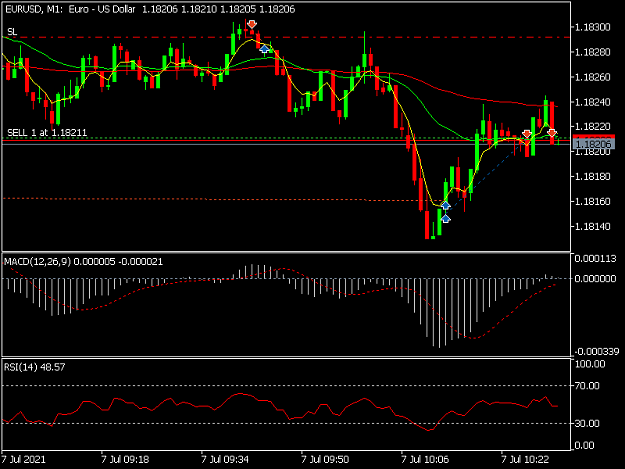The width and height of the screenshot is (625, 469).
Task: Click the RSI(14) 48.57 indicator label
Action: click(x=34, y=367)
